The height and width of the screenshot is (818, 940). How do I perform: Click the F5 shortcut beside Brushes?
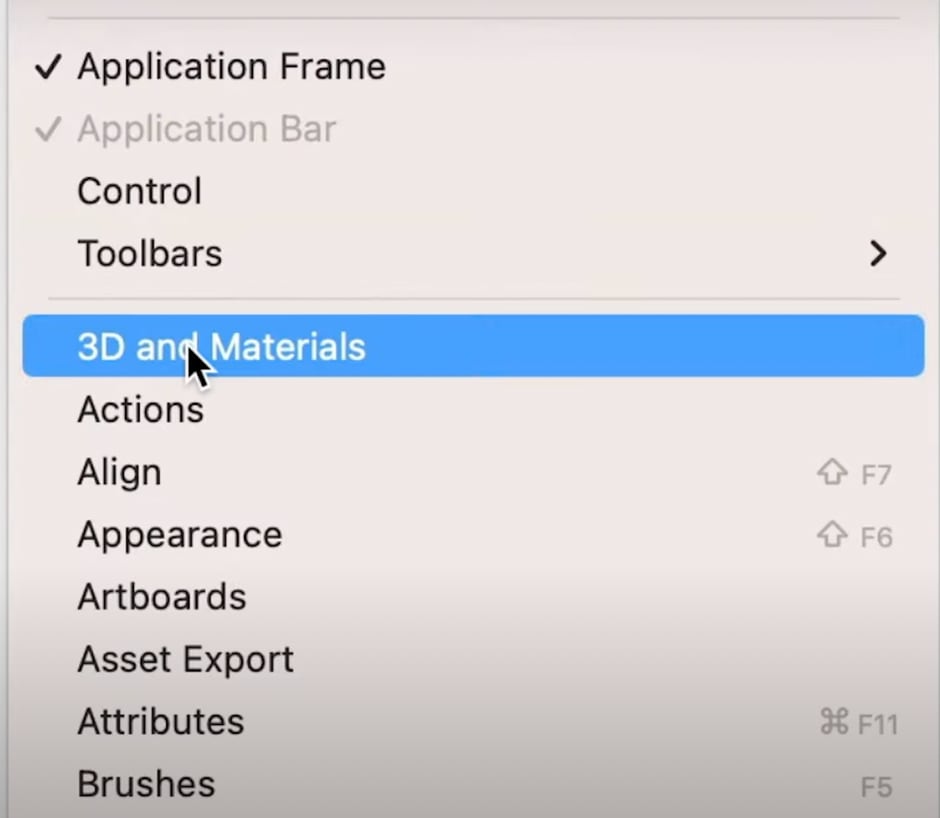click(x=876, y=786)
